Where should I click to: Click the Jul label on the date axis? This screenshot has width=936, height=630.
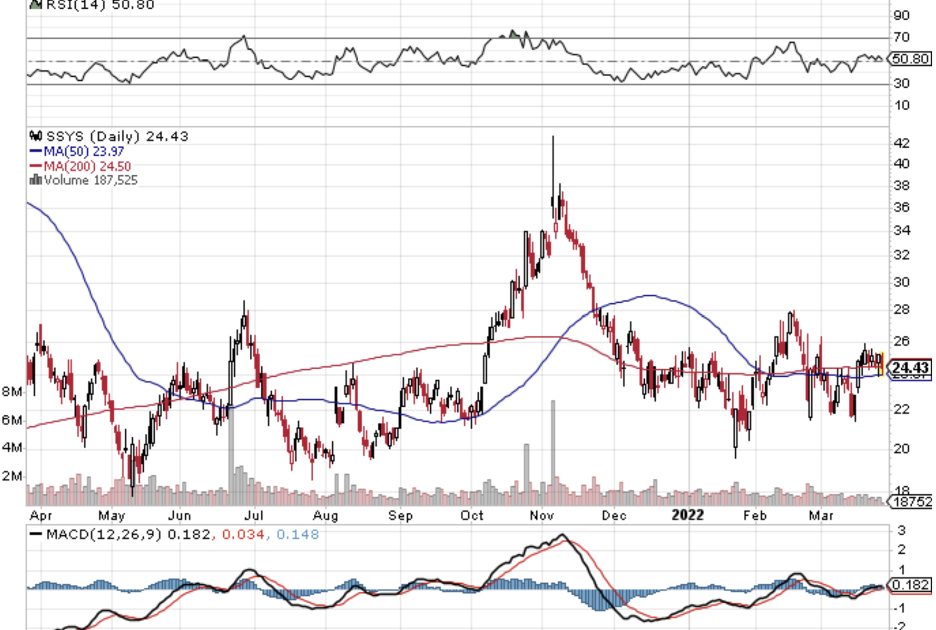tap(254, 515)
